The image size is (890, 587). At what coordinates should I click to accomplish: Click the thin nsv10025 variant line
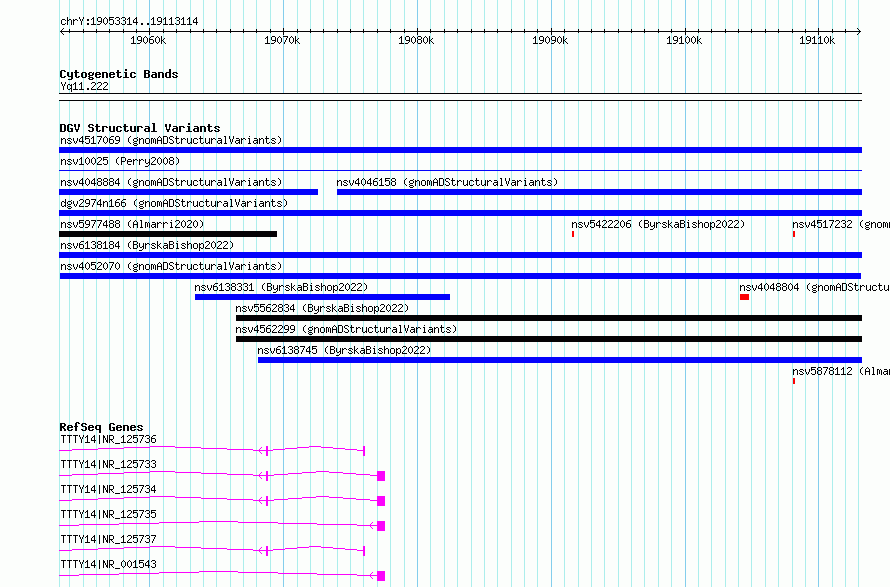(460, 170)
